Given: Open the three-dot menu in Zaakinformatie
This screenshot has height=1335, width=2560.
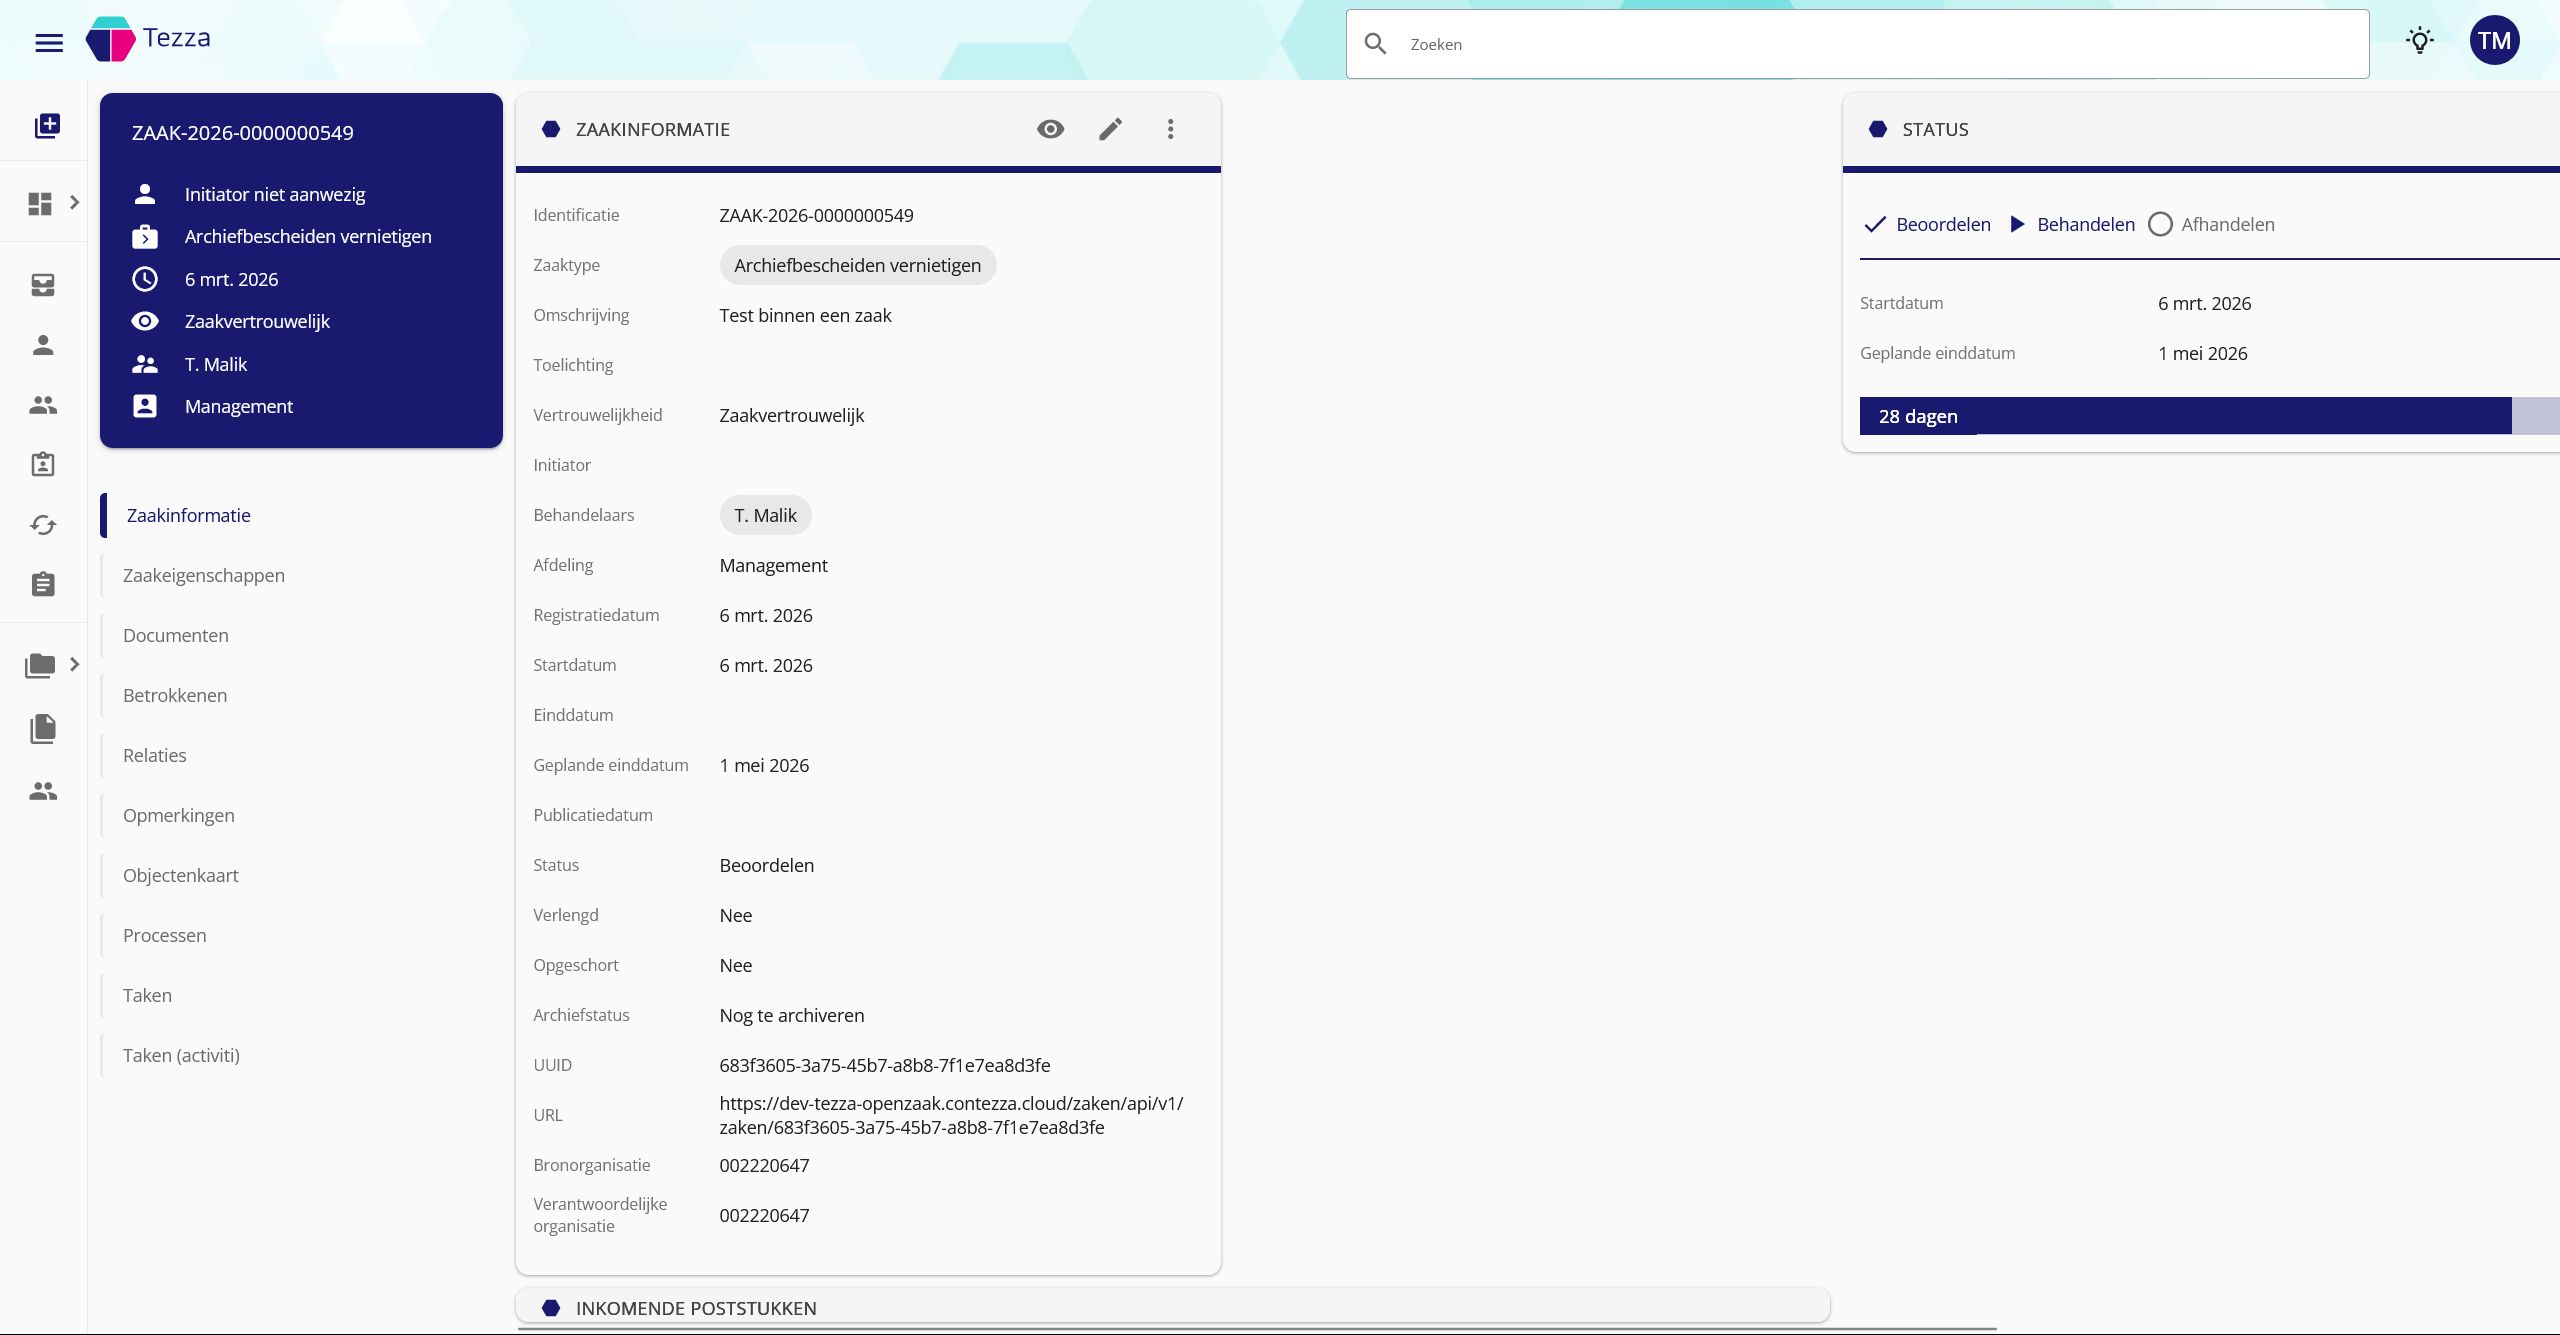Looking at the screenshot, I should [1170, 129].
